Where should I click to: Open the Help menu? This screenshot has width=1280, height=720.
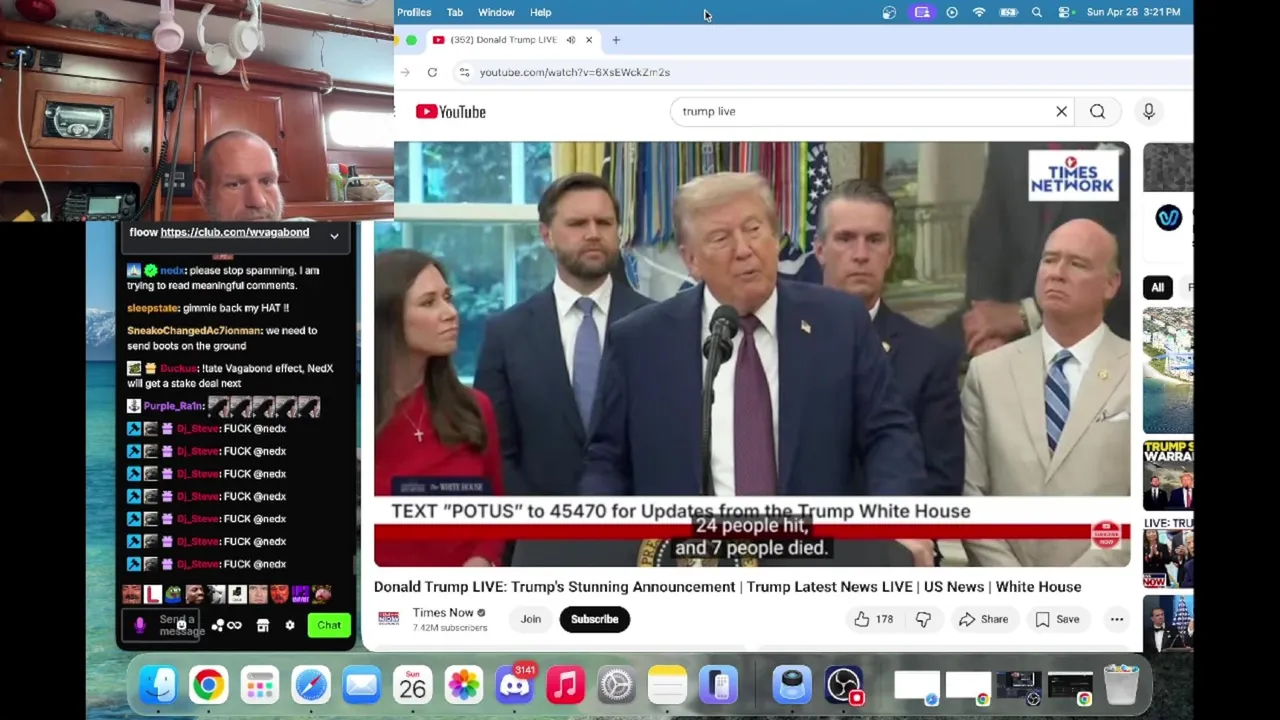(540, 12)
